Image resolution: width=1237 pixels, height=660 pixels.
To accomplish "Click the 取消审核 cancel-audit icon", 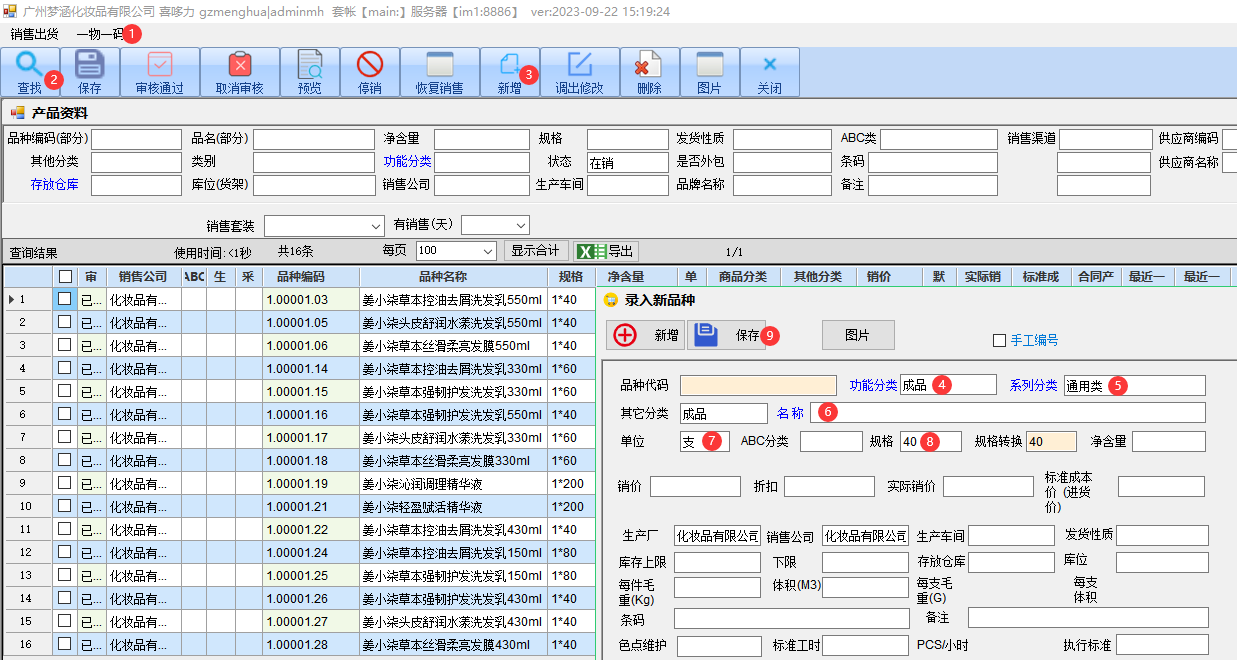I will tap(240, 66).
